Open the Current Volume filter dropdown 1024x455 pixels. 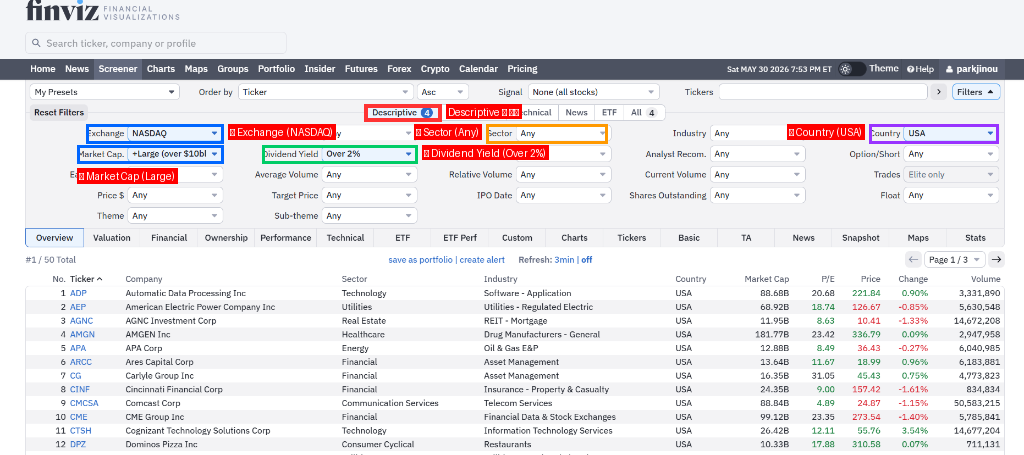[758, 175]
